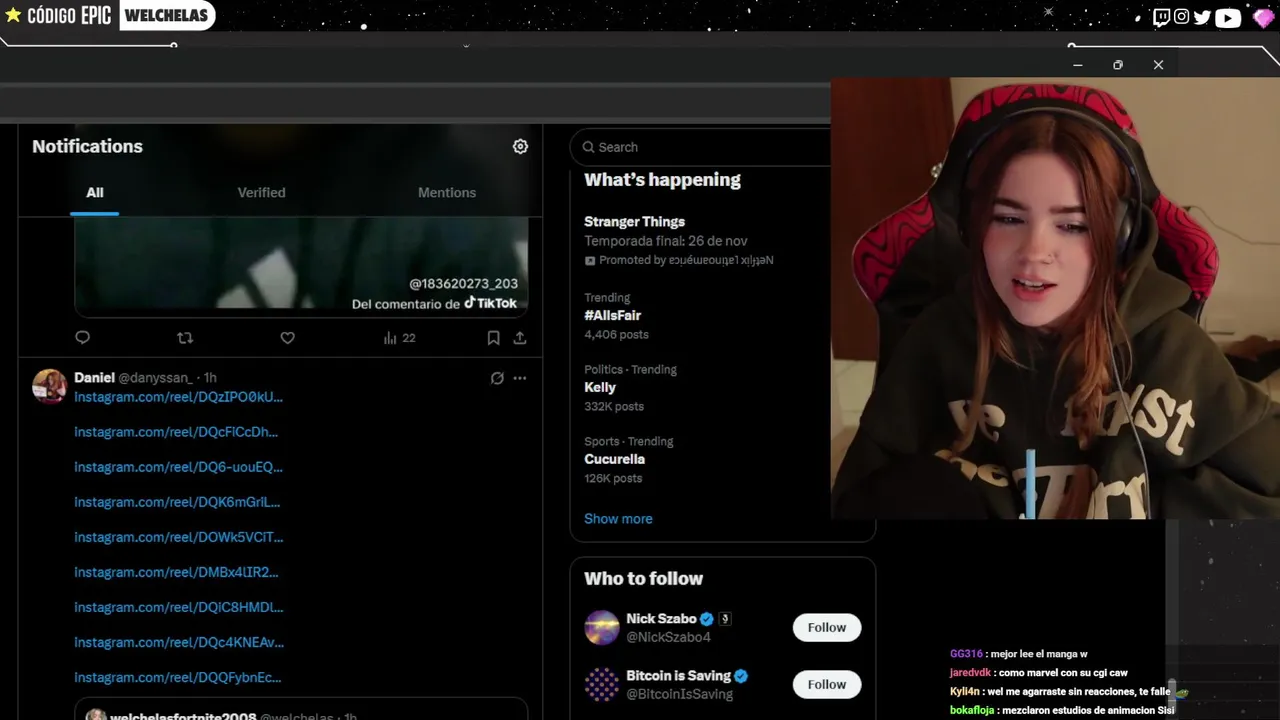The height and width of the screenshot is (720, 1280).
Task: Open the Instagram reel link DQ6-uouEQ
Action: coord(178,467)
